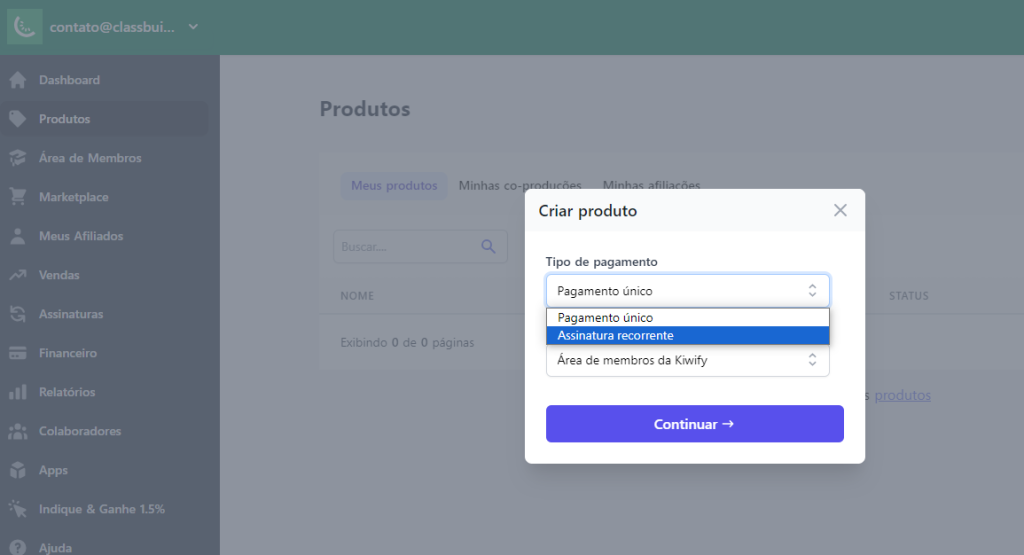
Task: Open the produtos link
Action: pos(902,395)
